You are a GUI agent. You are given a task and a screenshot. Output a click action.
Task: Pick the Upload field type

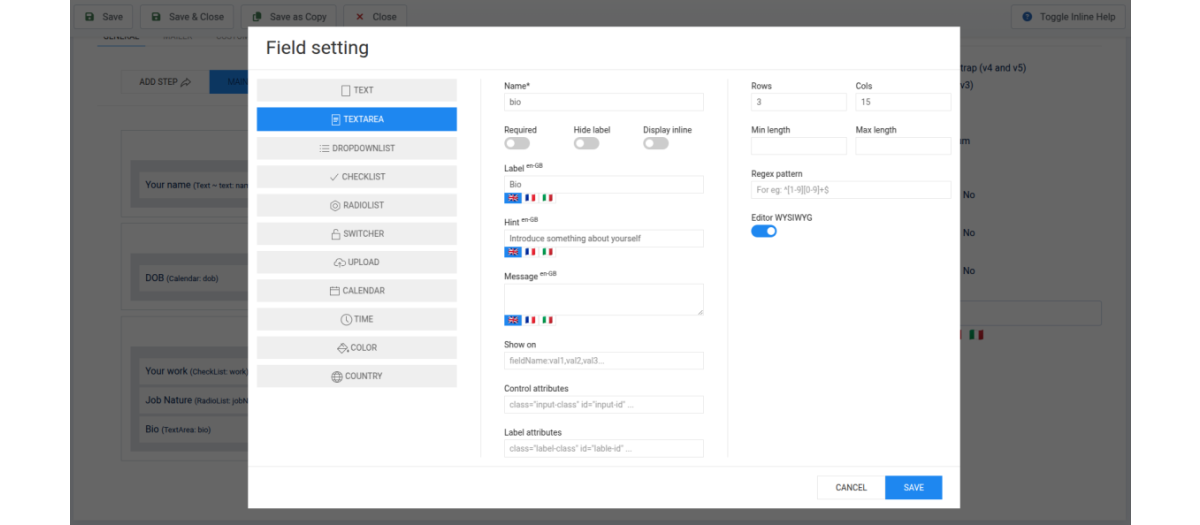(356, 262)
